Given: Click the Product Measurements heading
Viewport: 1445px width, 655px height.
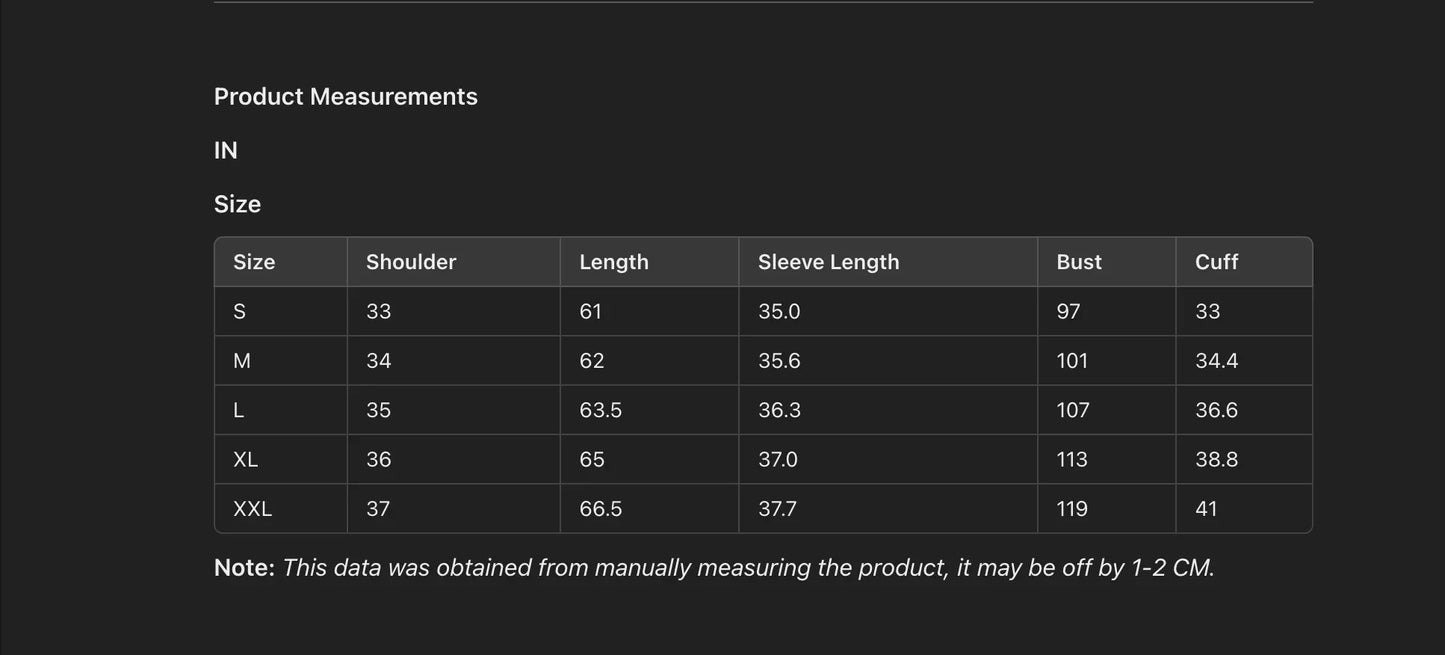Looking at the screenshot, I should [x=345, y=96].
